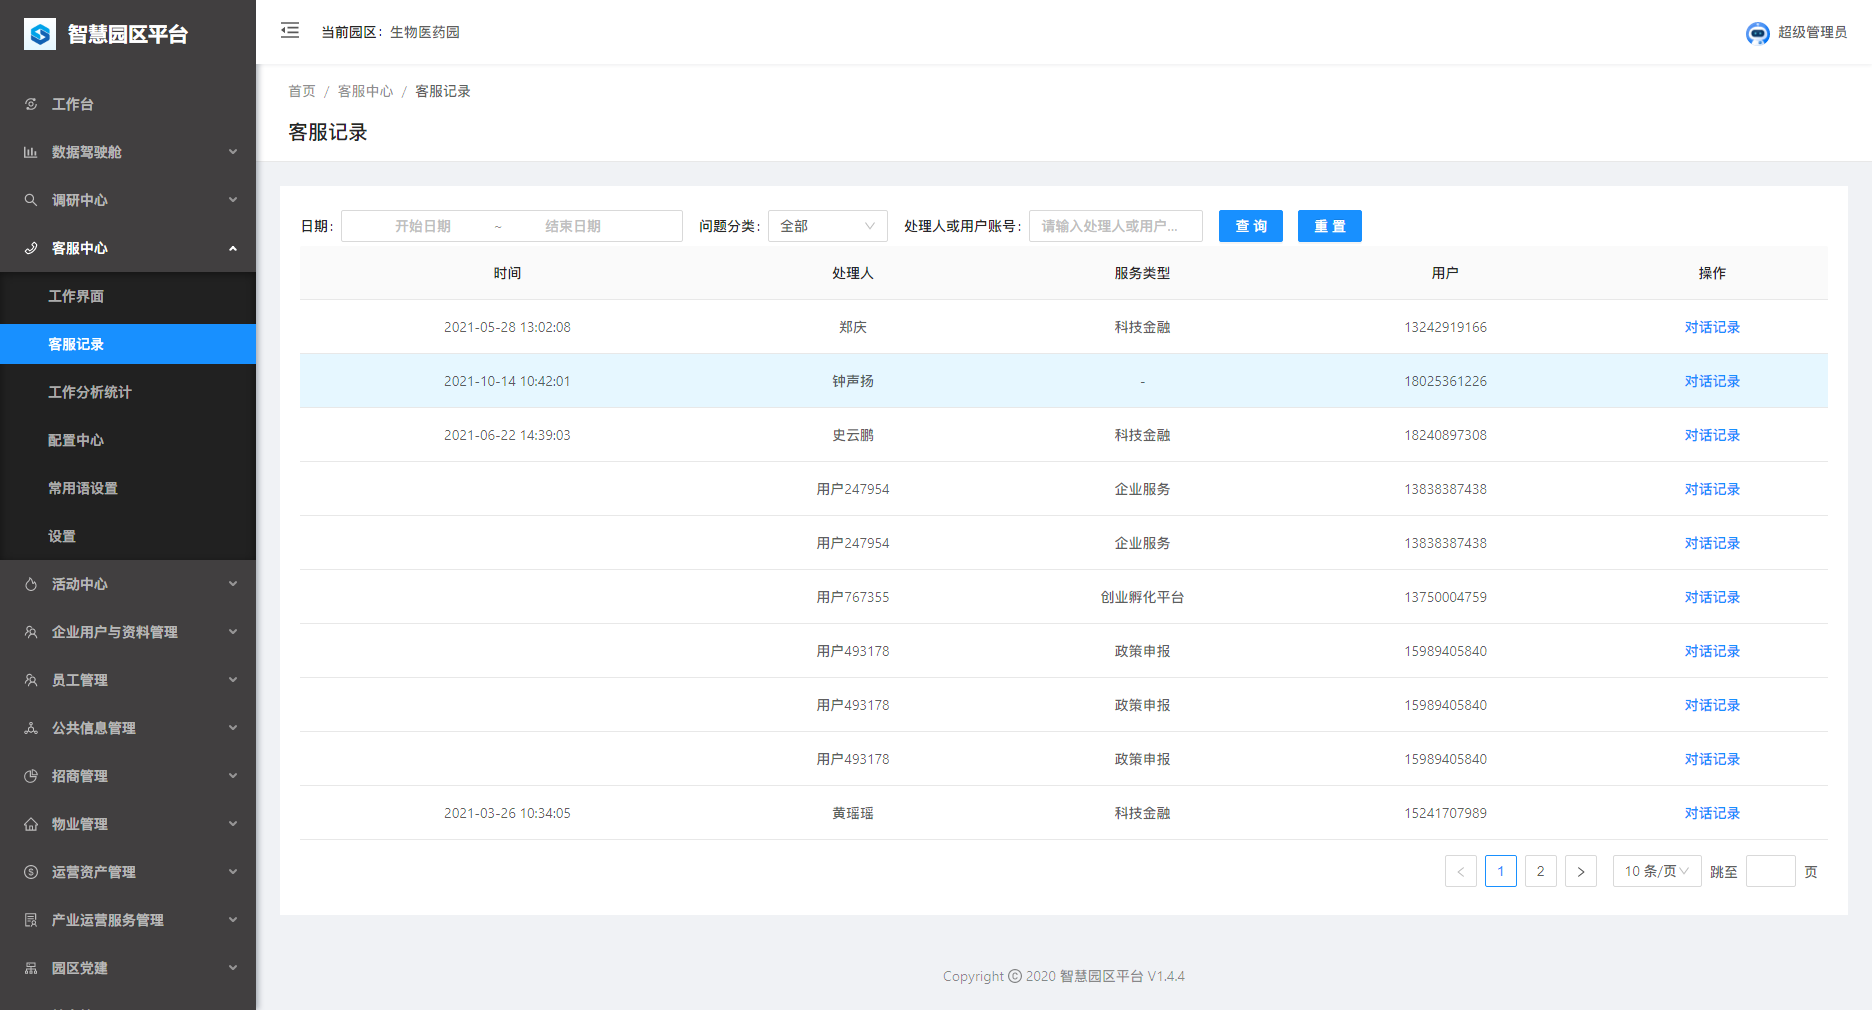This screenshot has width=1872, height=1010.
Task: Go to page 2 of the records
Action: (1540, 871)
